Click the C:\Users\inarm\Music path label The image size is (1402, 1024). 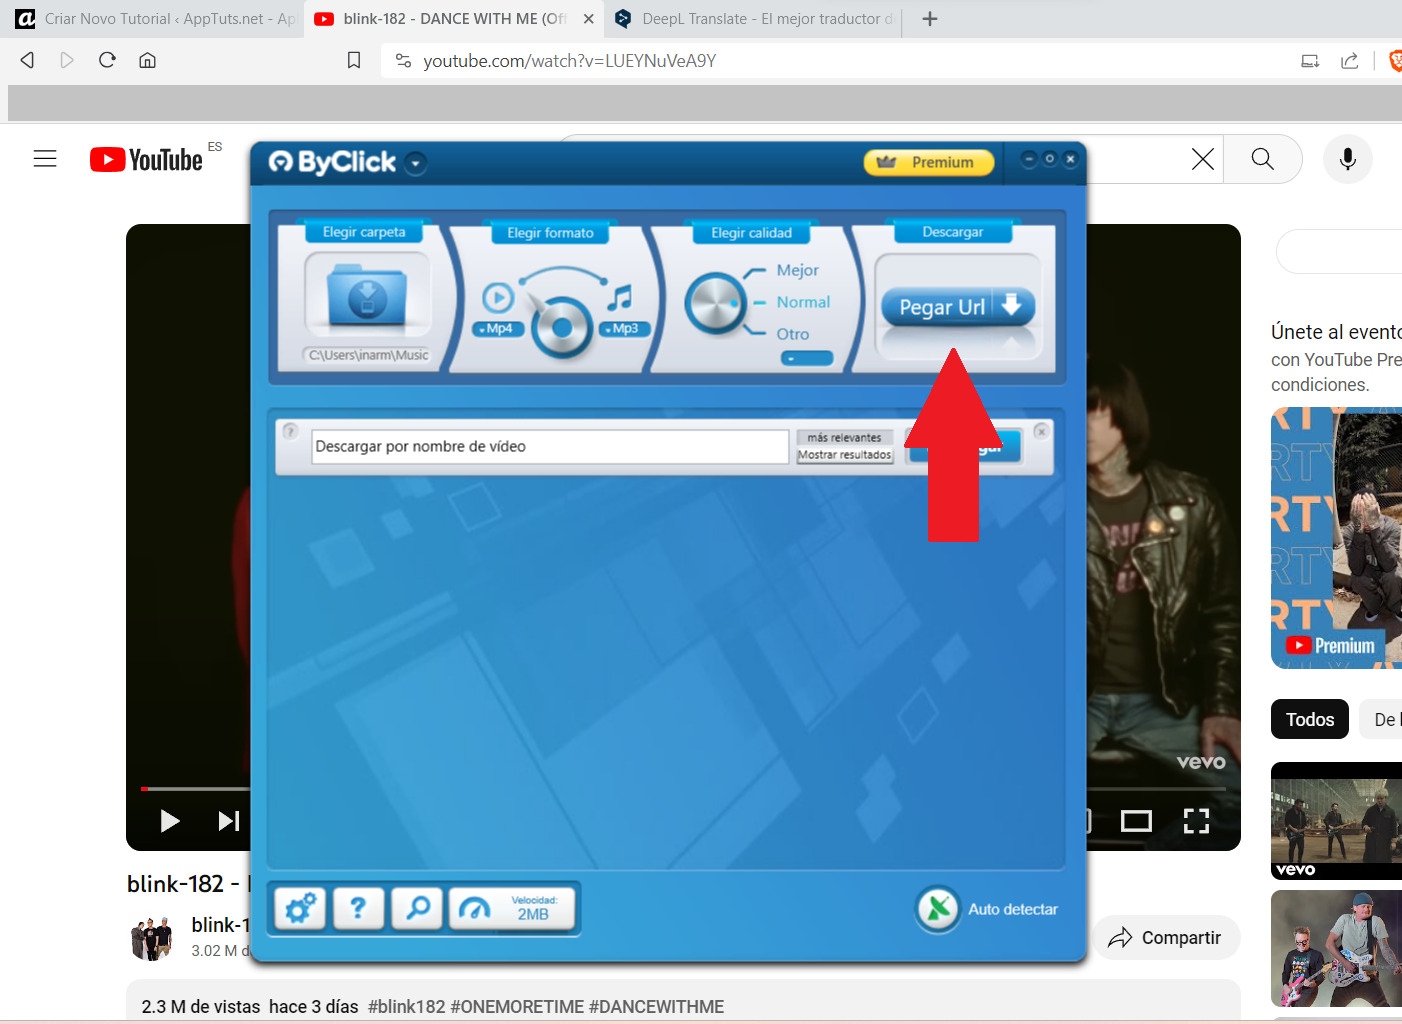368,355
